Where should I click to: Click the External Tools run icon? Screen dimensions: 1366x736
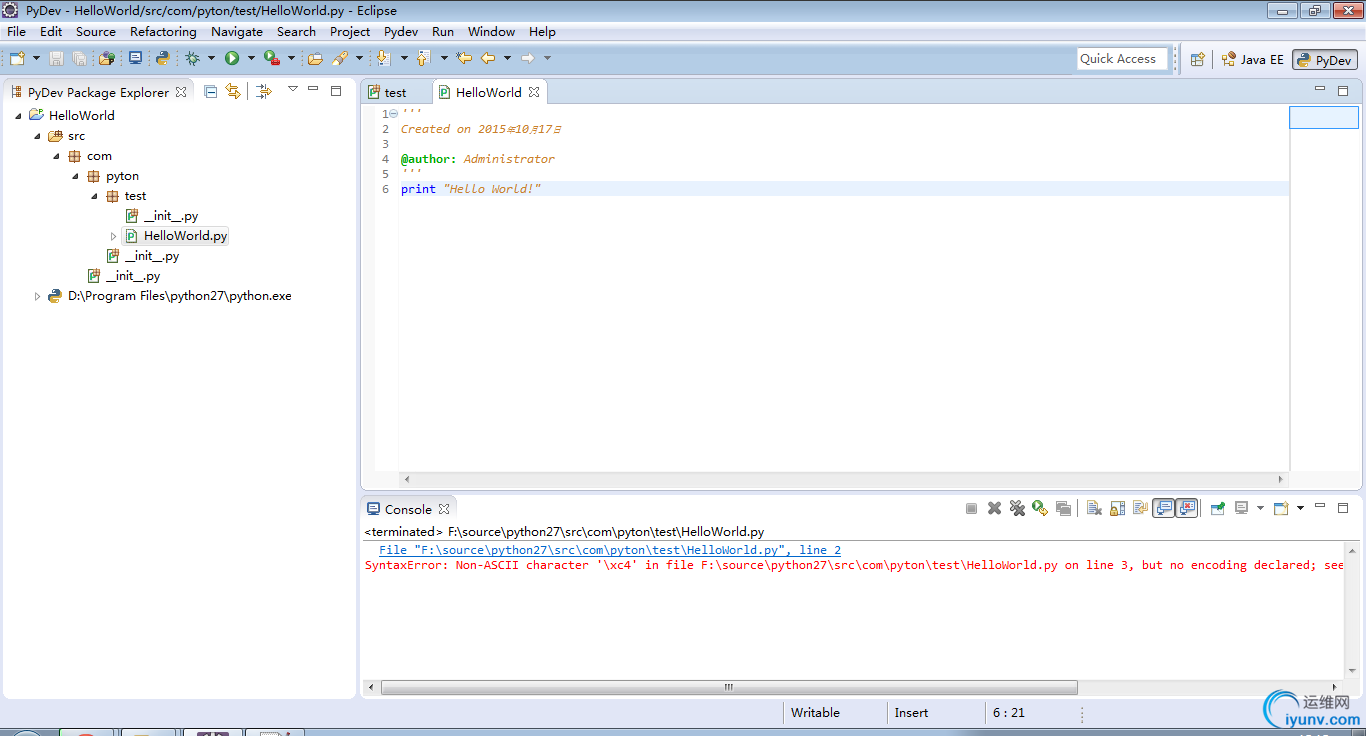point(272,59)
